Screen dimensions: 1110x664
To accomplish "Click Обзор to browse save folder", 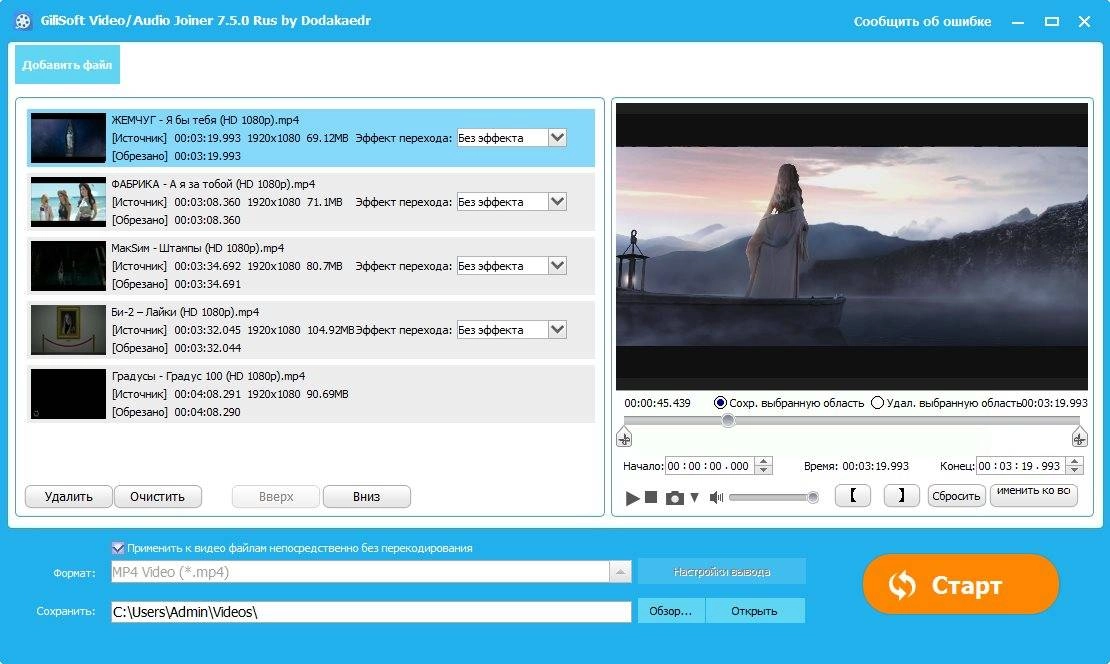I will 671,611.
